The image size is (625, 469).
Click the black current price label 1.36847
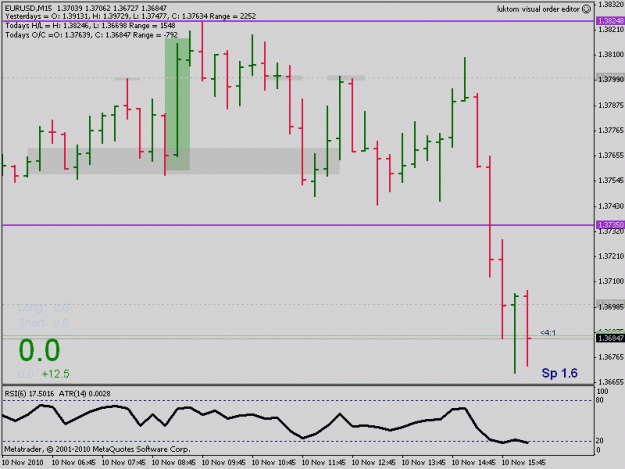click(x=610, y=338)
